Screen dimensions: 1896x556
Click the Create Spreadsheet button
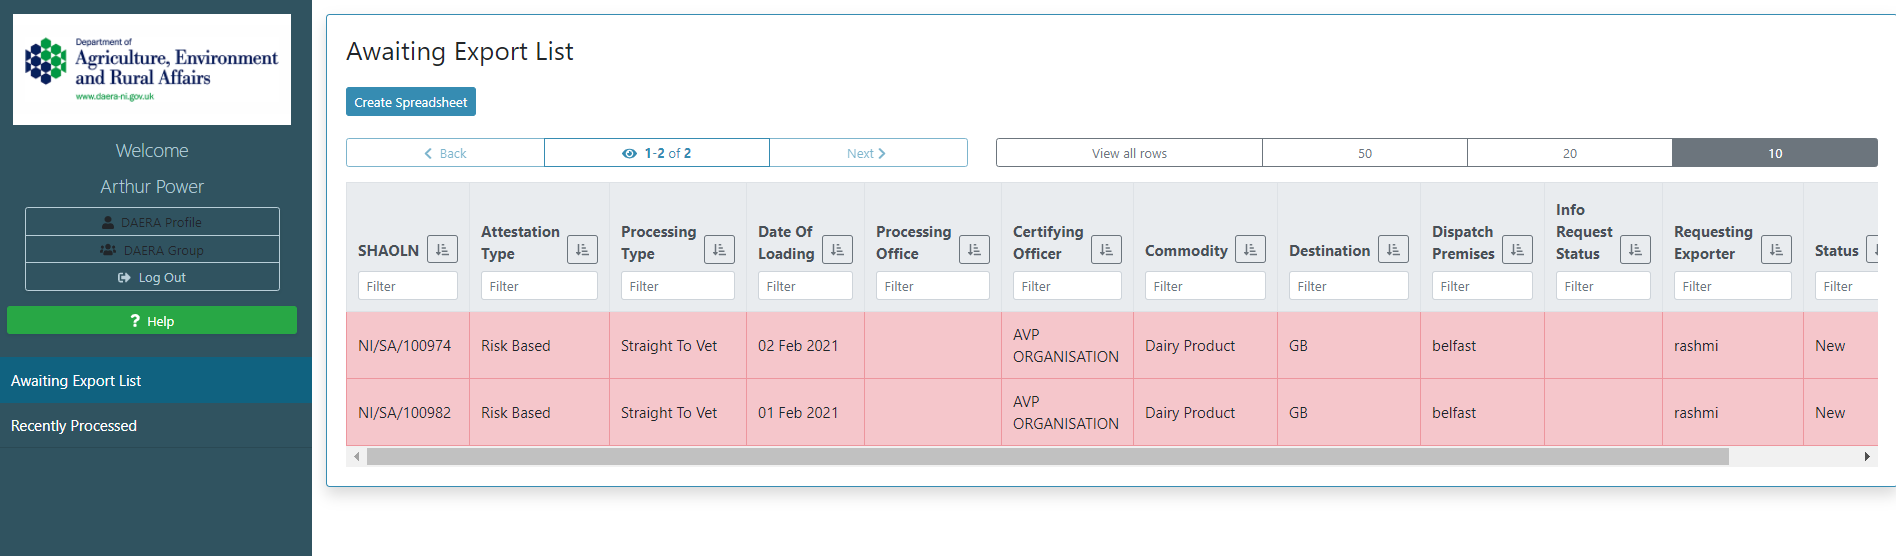[x=411, y=102]
